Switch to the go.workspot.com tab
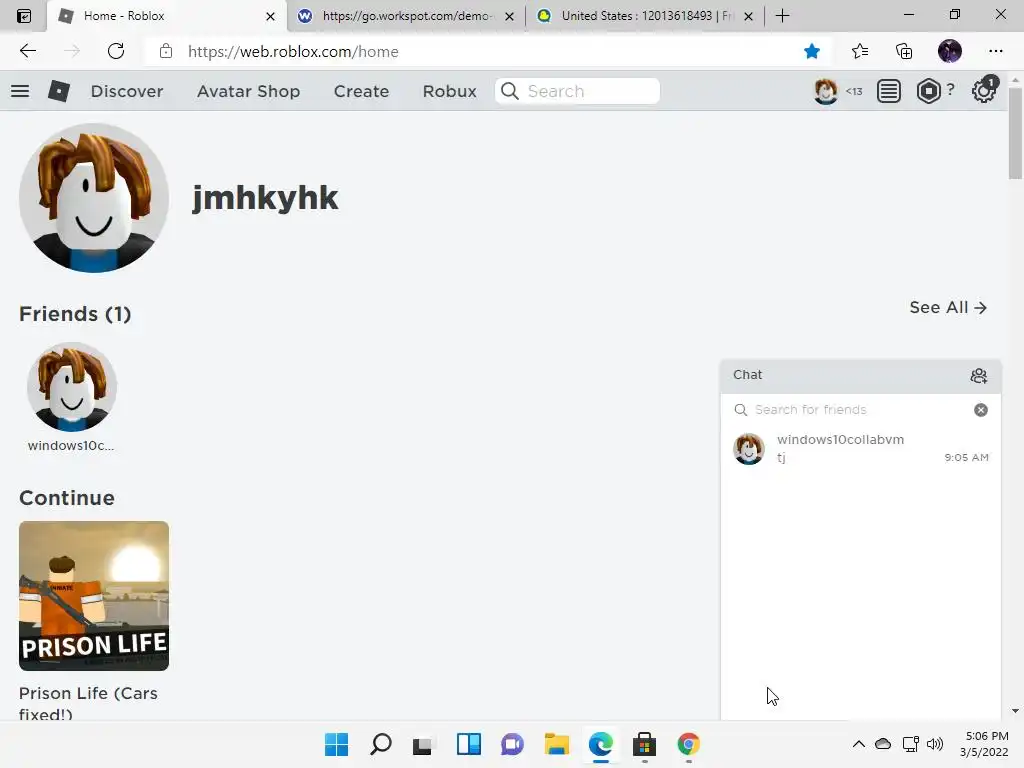Viewport: 1024px width, 768px height. tap(407, 16)
